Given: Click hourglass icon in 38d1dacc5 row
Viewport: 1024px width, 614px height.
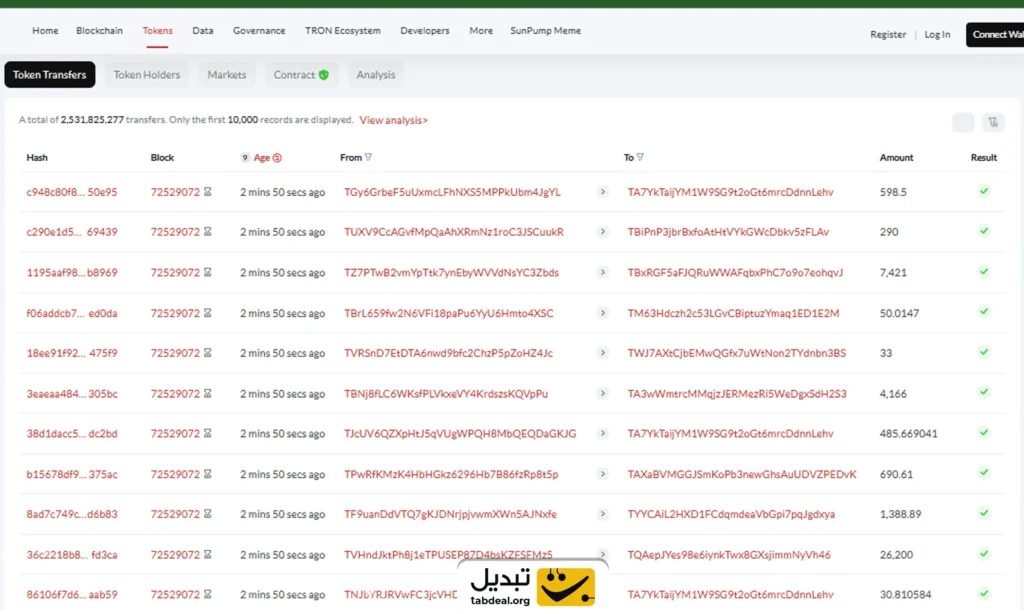Looking at the screenshot, I should click(x=208, y=433).
